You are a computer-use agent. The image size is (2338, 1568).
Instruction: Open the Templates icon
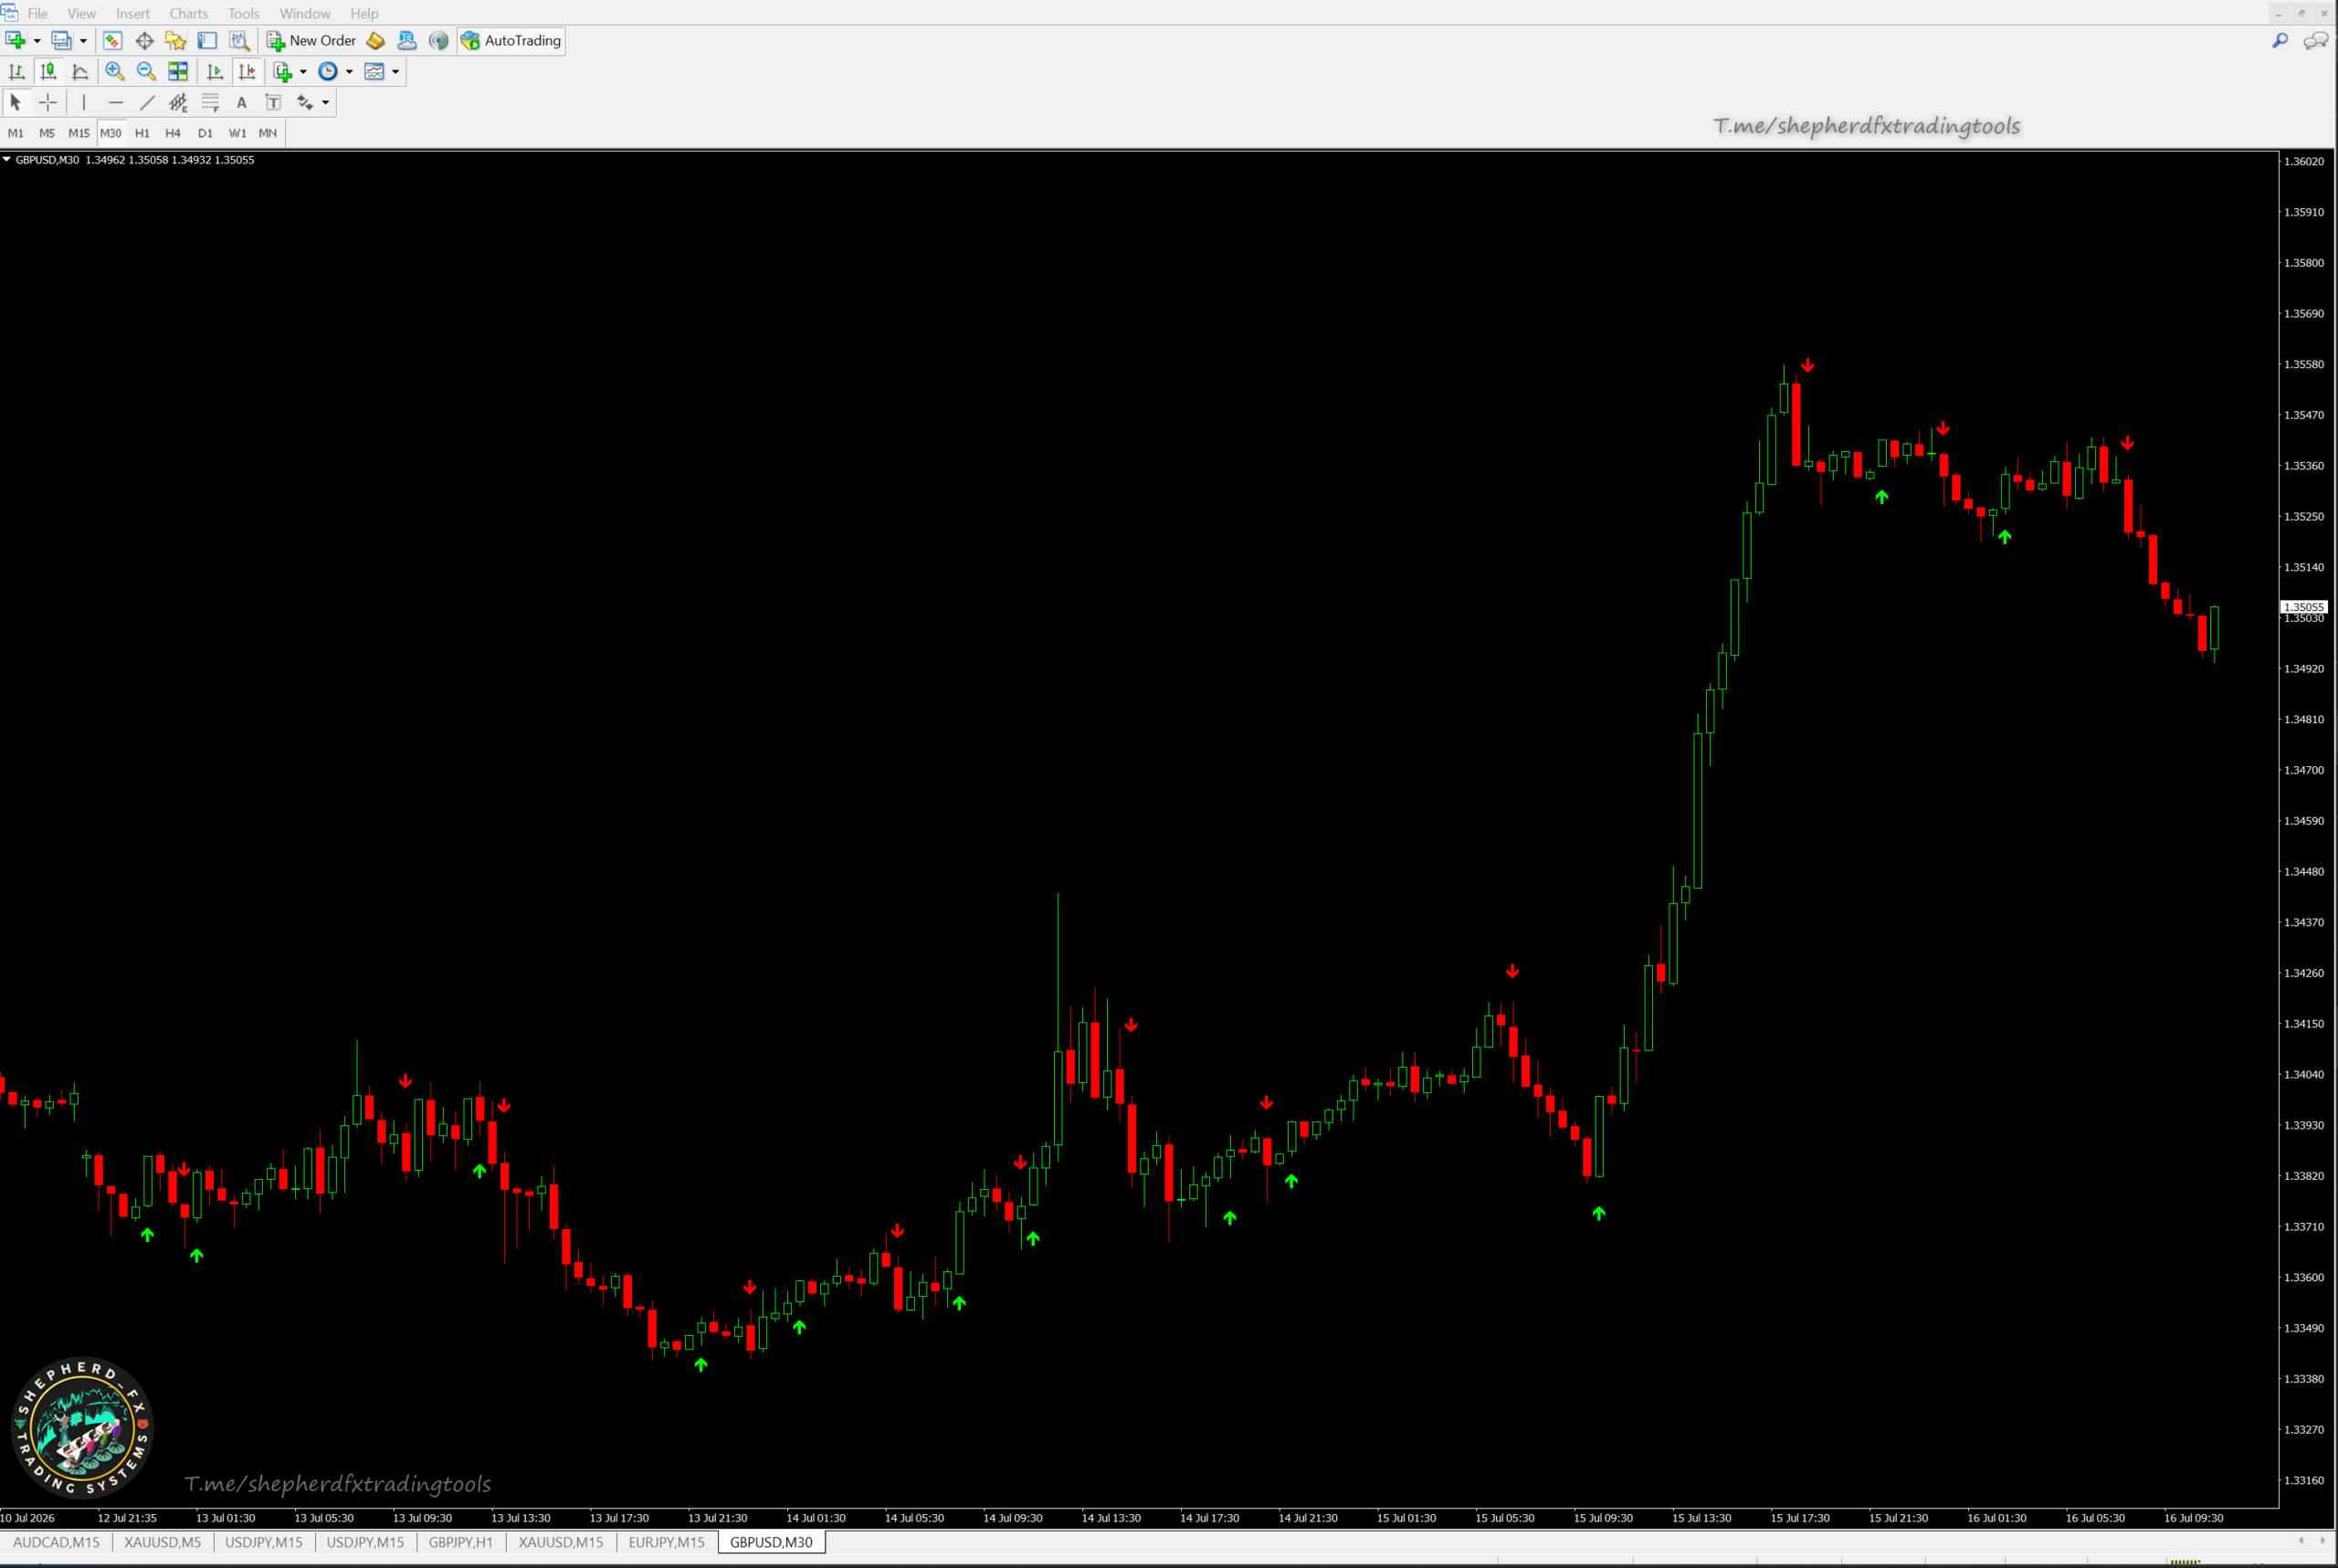[374, 71]
